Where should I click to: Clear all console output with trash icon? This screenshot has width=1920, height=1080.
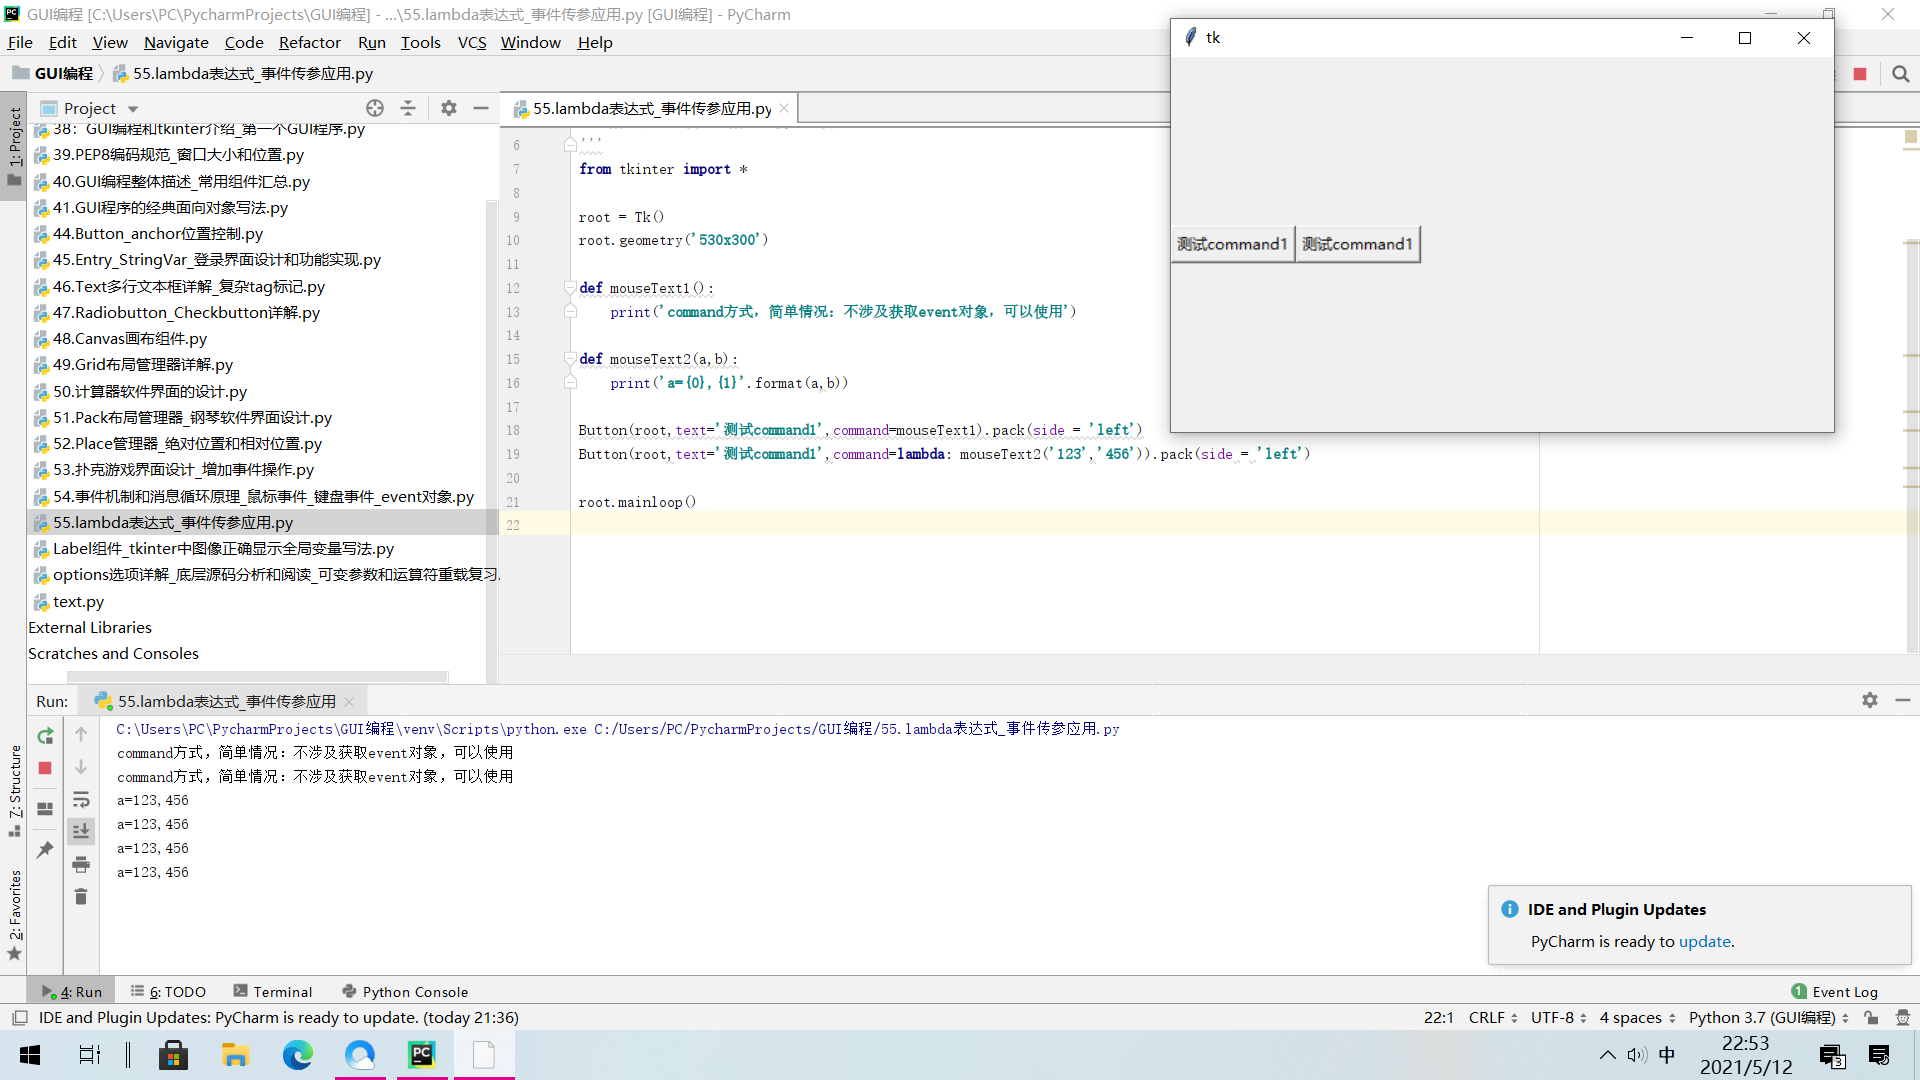coord(81,896)
